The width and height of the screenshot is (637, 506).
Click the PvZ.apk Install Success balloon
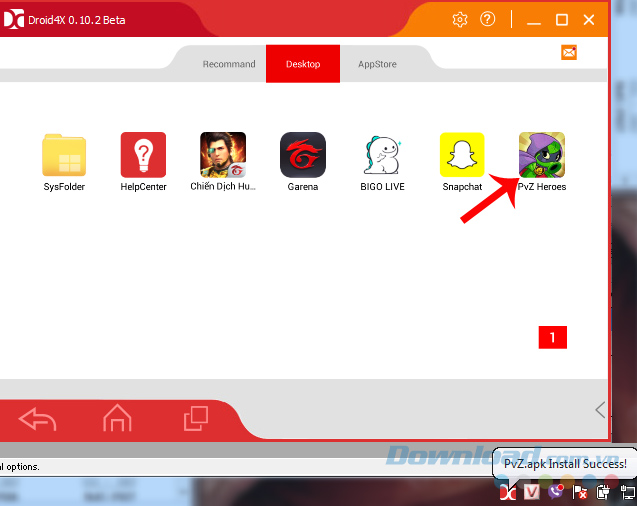pyautogui.click(x=565, y=464)
